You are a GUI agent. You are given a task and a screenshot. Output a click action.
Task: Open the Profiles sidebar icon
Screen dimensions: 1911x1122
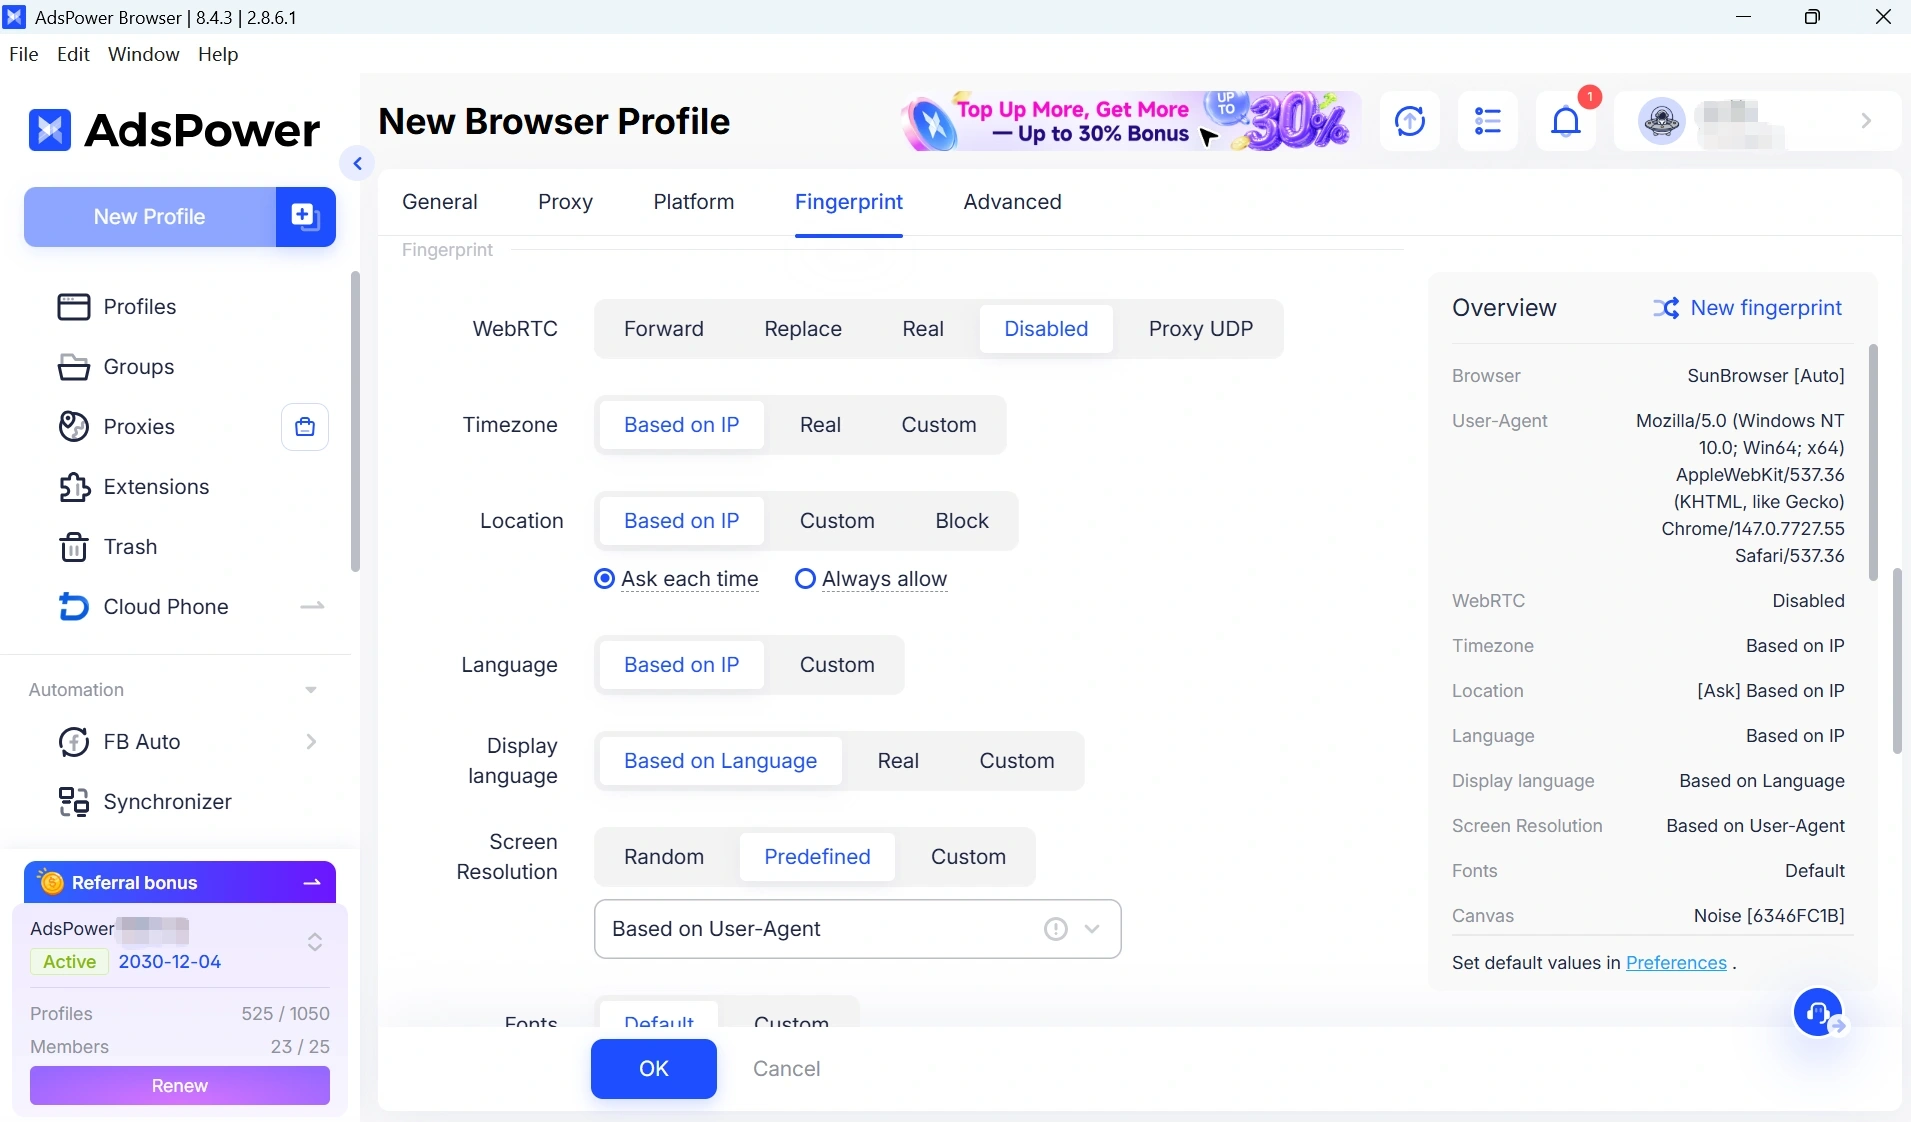pos(74,307)
